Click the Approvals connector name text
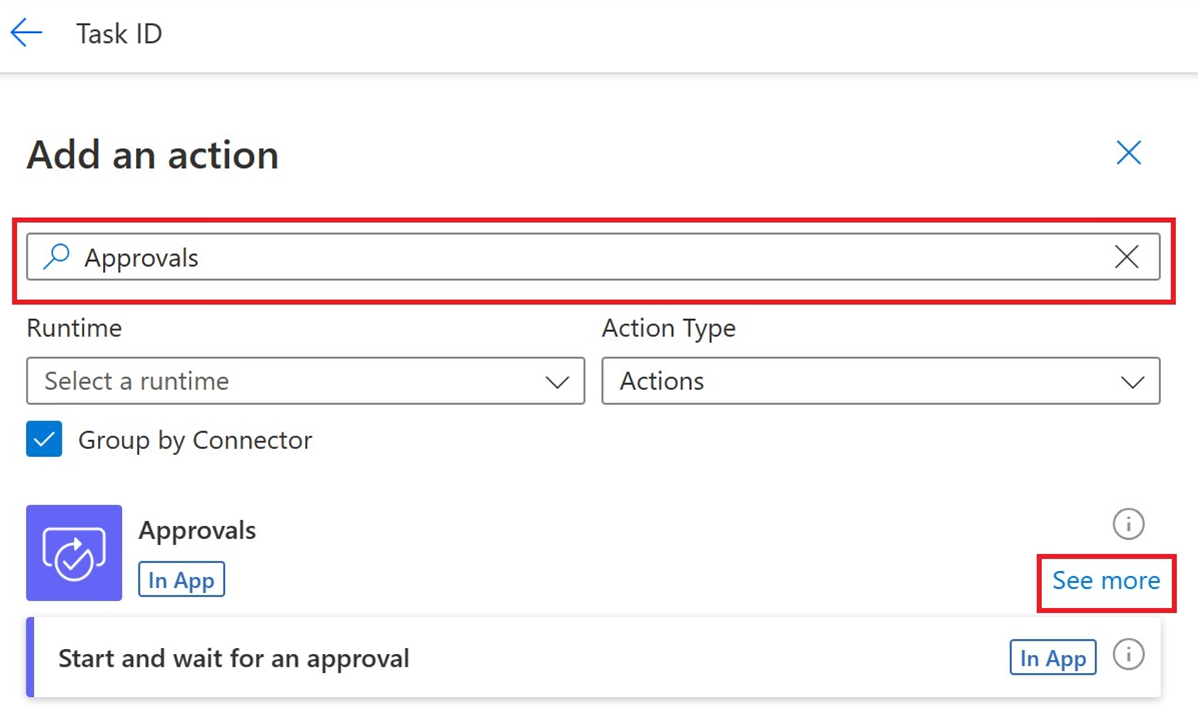Viewport: 1198px width, 708px height. click(x=197, y=530)
